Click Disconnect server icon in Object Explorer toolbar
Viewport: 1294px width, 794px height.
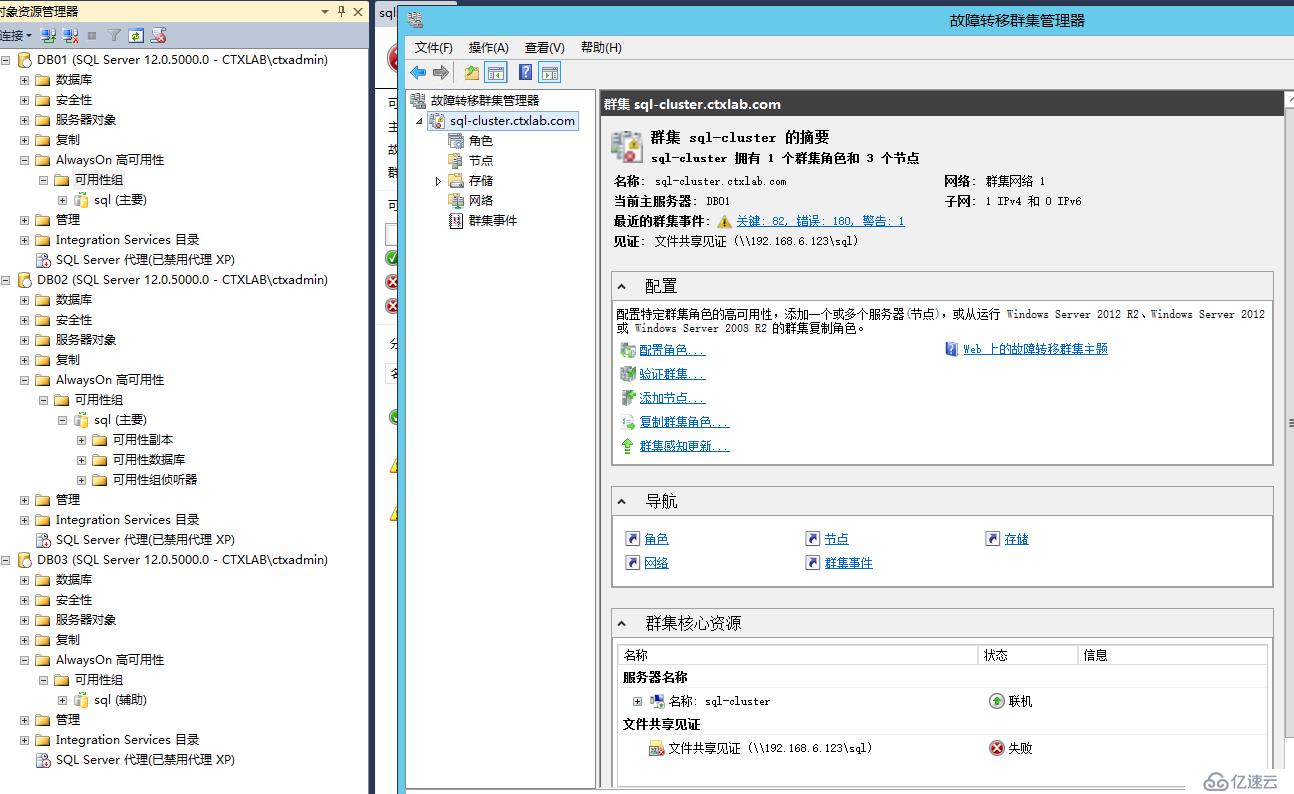70,35
